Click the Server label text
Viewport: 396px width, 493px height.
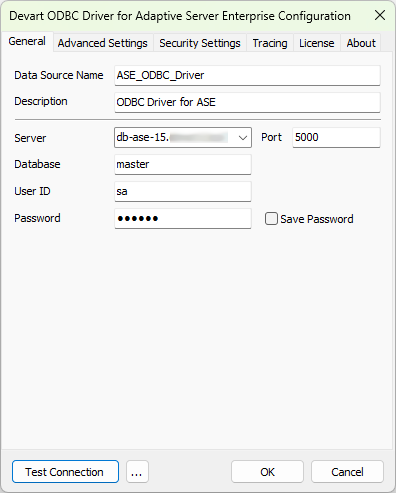click(30, 138)
